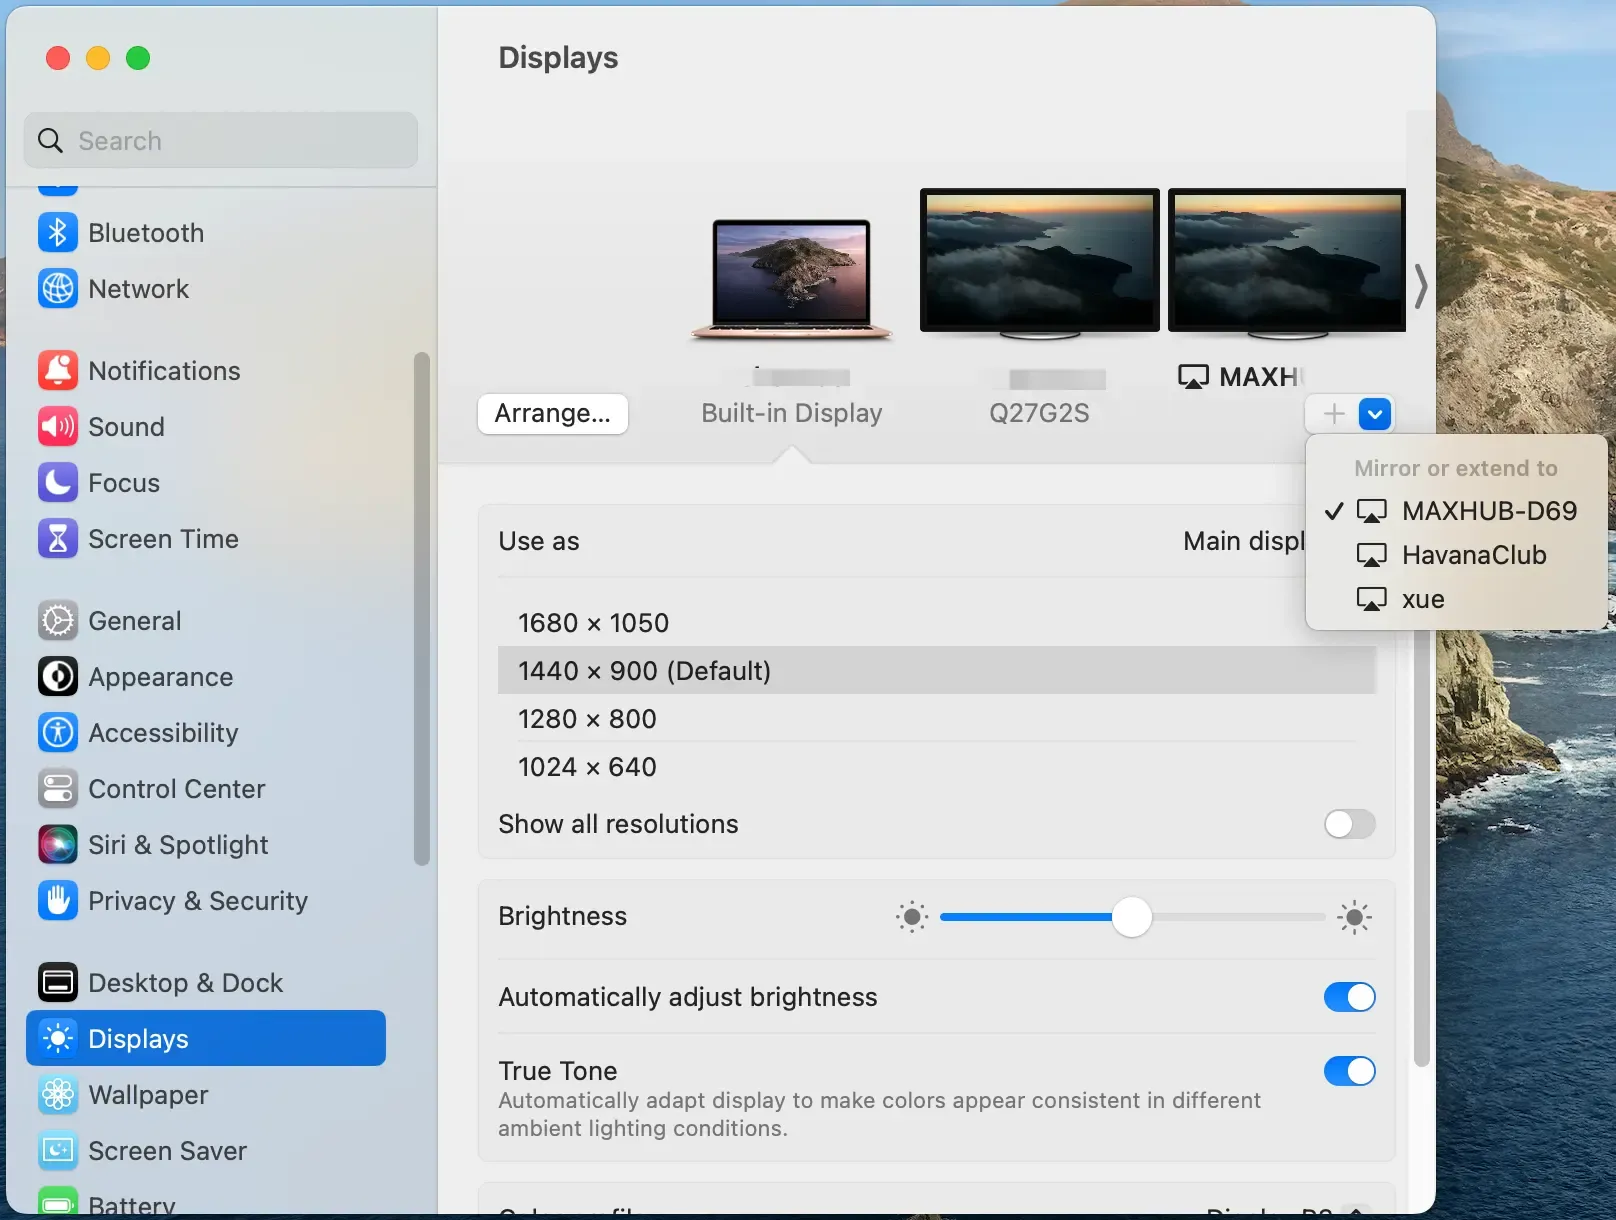This screenshot has height=1220, width=1616.
Task: Select the Built-in Display laptop thumbnail
Action: (x=792, y=280)
